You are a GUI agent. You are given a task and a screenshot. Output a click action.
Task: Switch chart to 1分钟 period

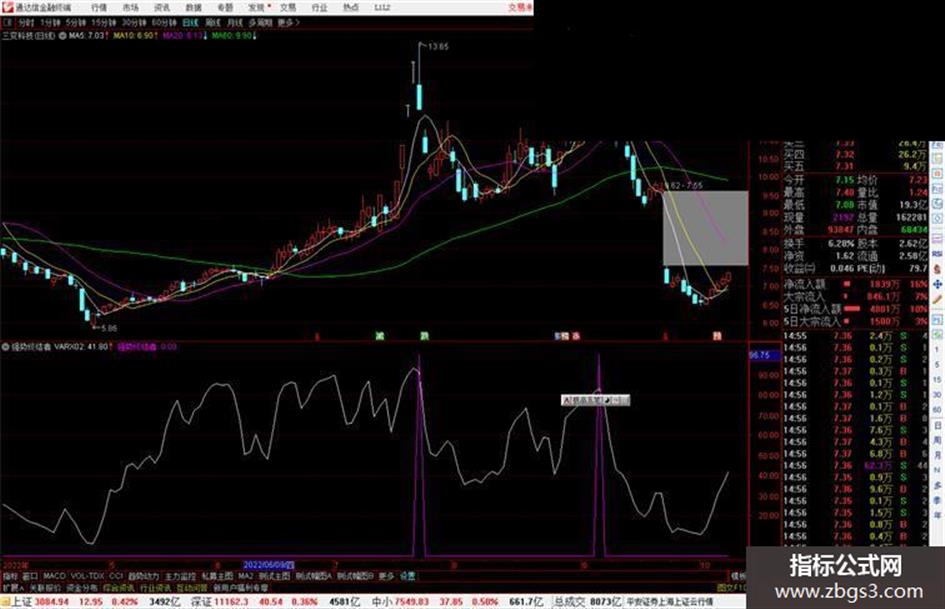click(x=50, y=22)
